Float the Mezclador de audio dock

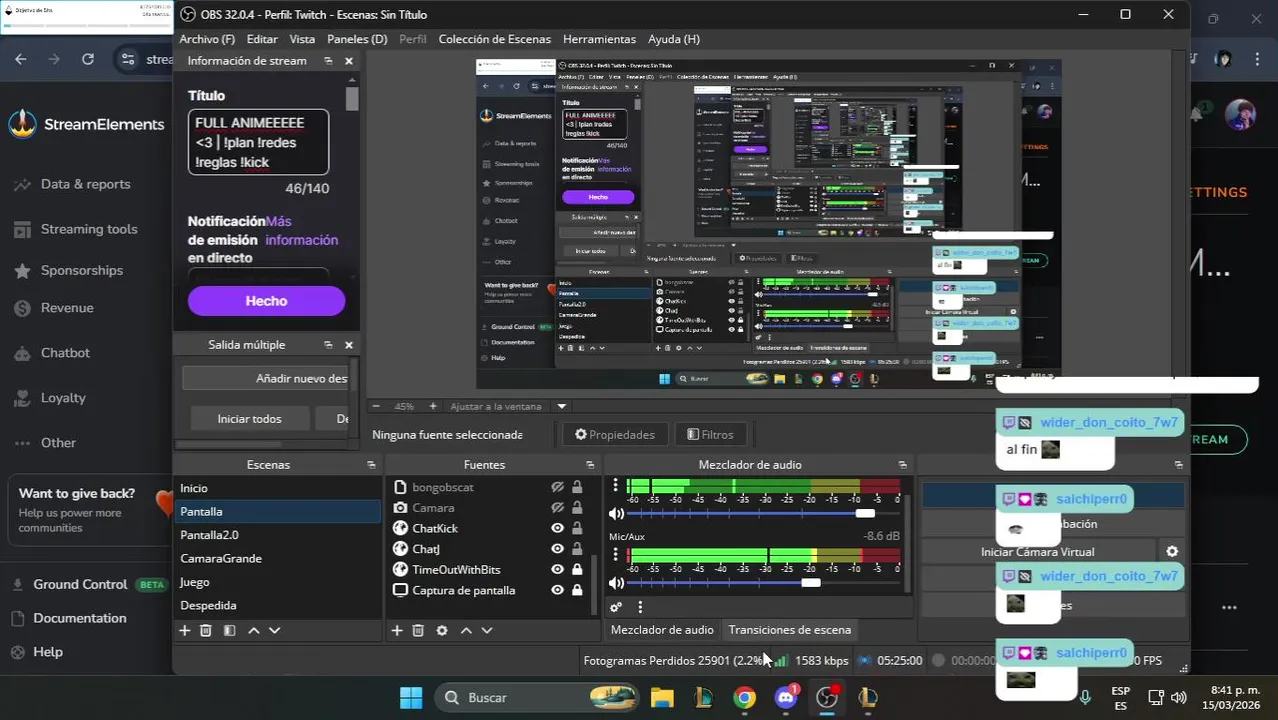902,465
